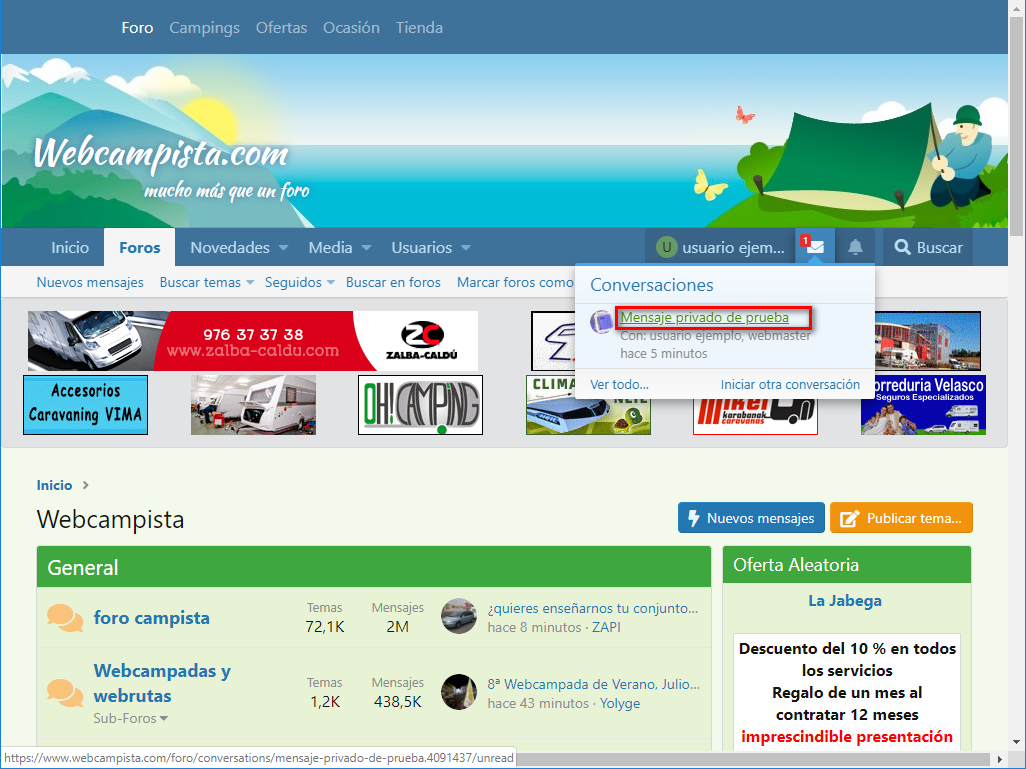
Task: Expand the Seguidos dropdown arrow
Action: coord(331,283)
